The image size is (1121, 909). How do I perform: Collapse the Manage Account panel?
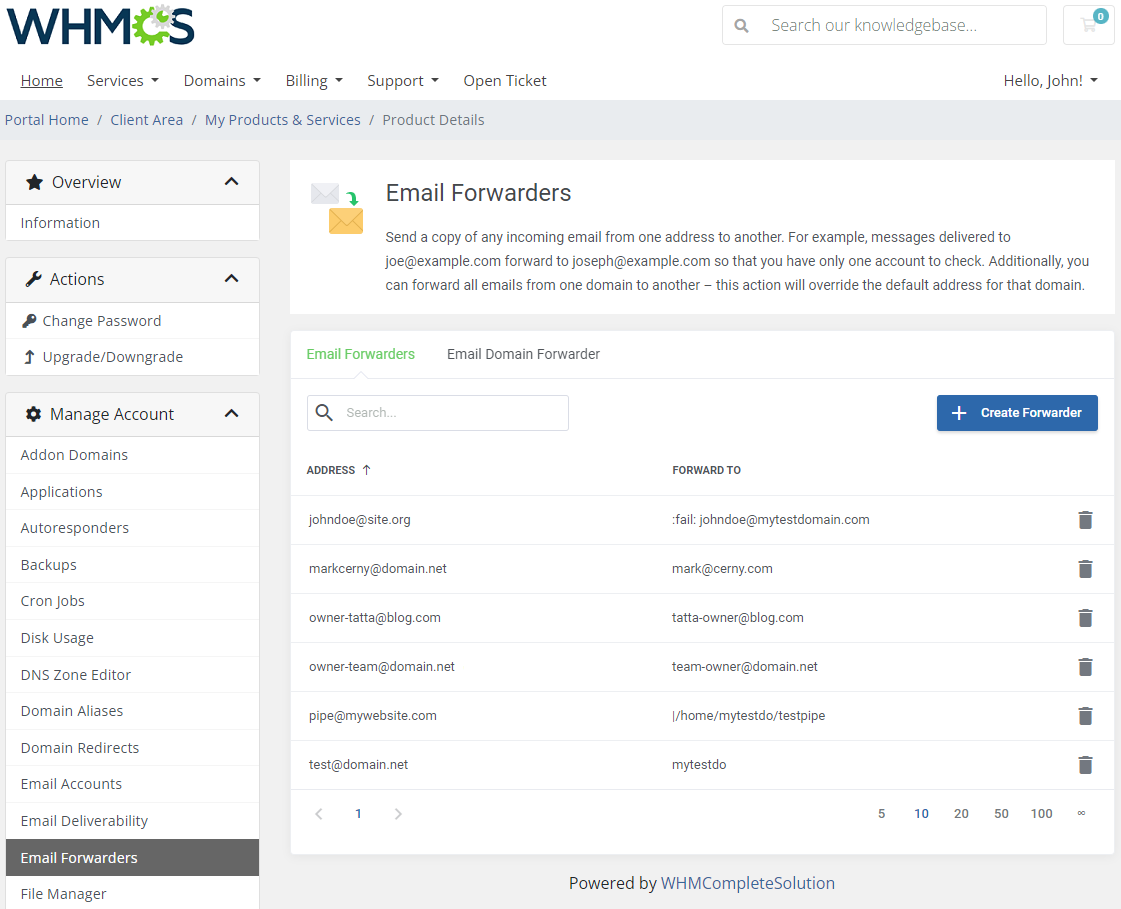(x=231, y=414)
